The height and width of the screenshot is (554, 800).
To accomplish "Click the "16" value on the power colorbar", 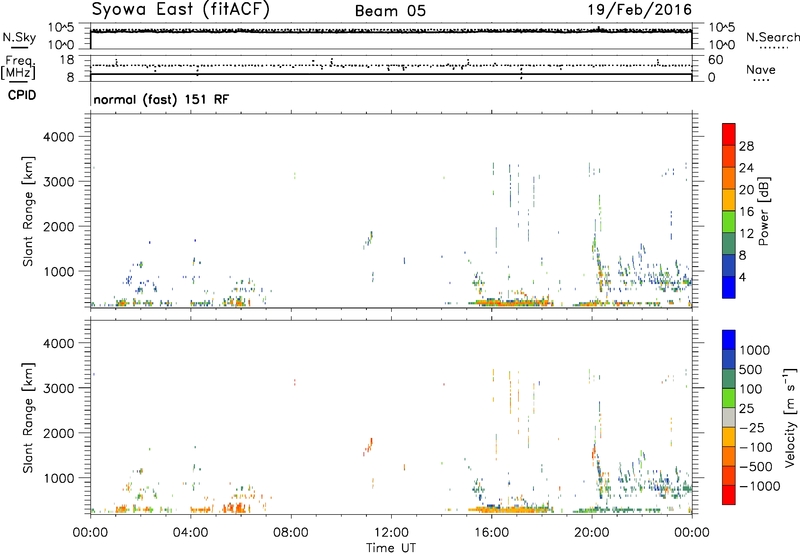I will [x=746, y=212].
